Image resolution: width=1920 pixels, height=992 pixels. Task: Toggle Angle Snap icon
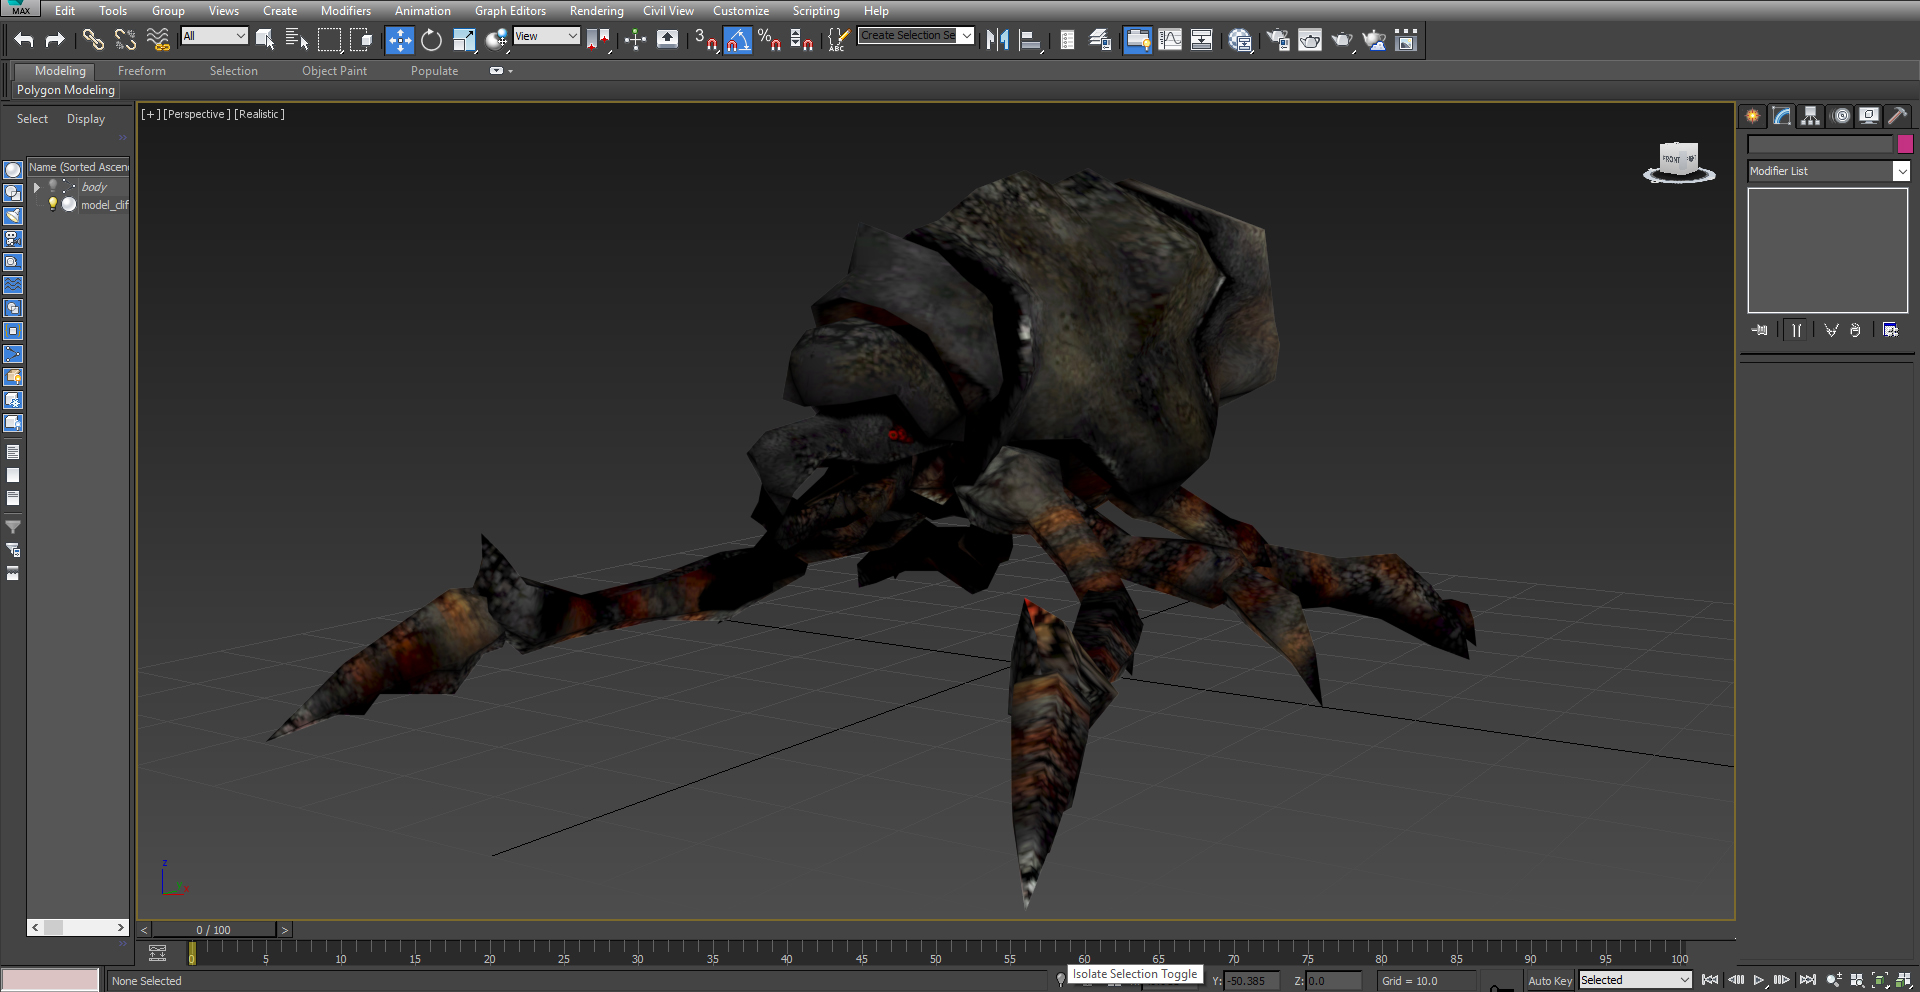[737, 40]
